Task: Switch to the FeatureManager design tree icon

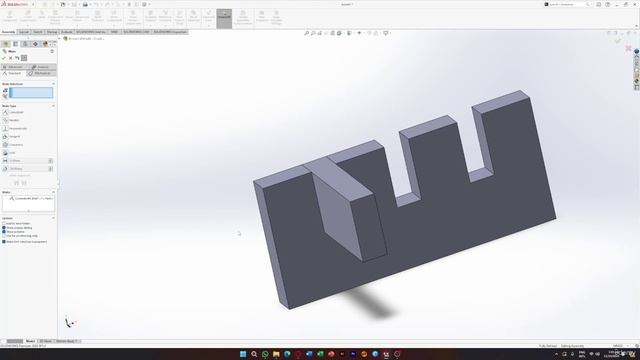Action: (5, 44)
